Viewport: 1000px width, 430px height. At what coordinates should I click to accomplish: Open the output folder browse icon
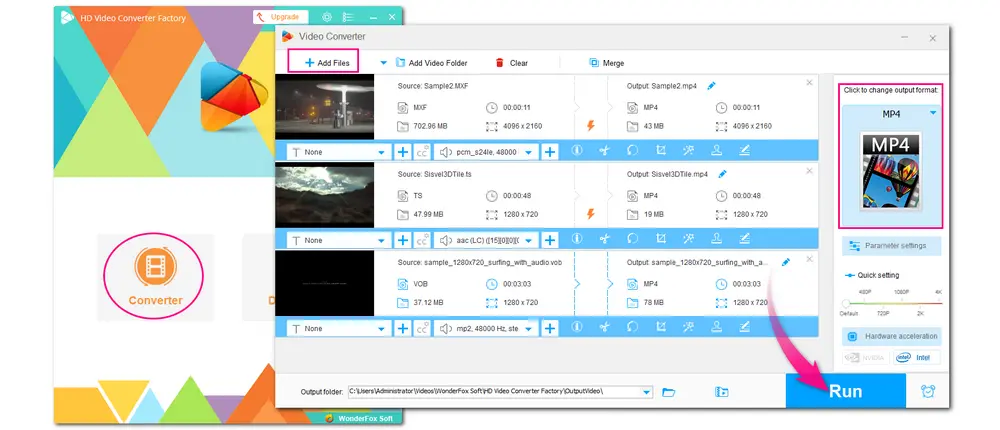669,391
